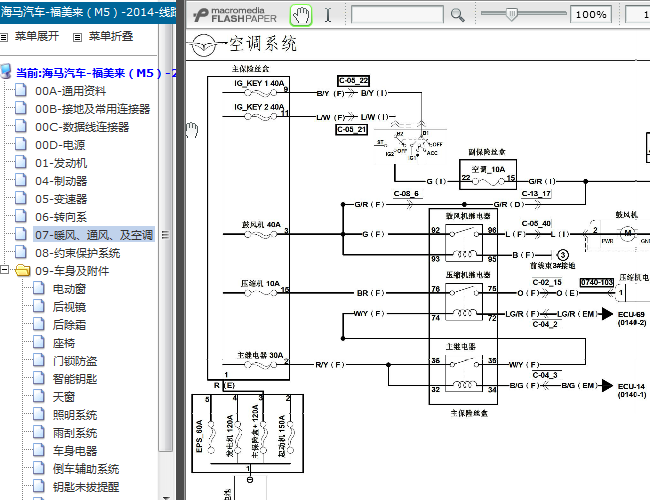Screen dimensions: 650x500
Task: Open 00C-数据线连接器 document
Action: pyautogui.click(x=82, y=127)
